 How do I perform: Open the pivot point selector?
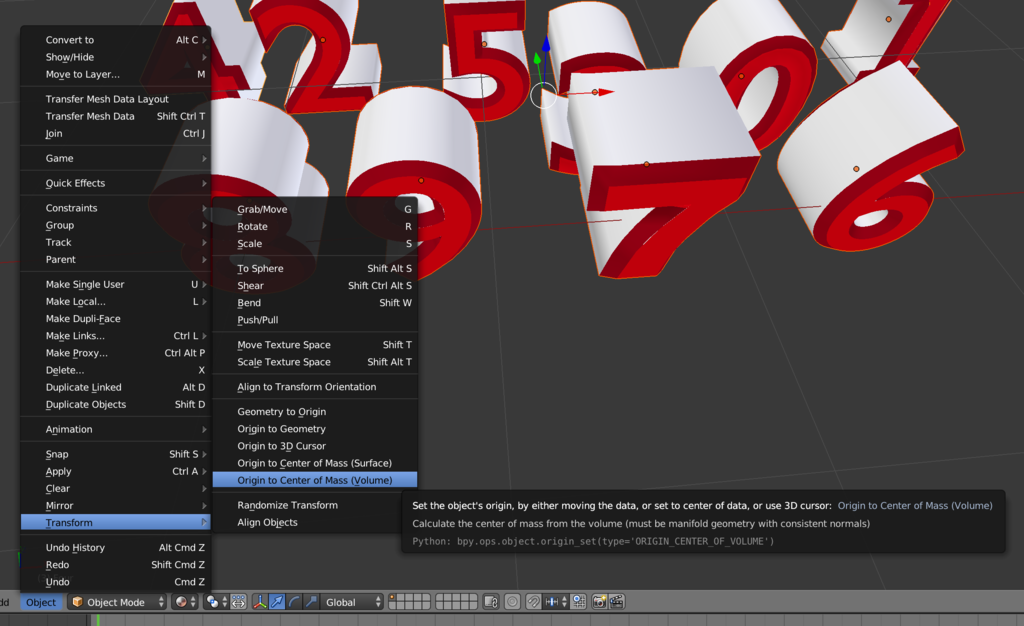[x=216, y=602]
